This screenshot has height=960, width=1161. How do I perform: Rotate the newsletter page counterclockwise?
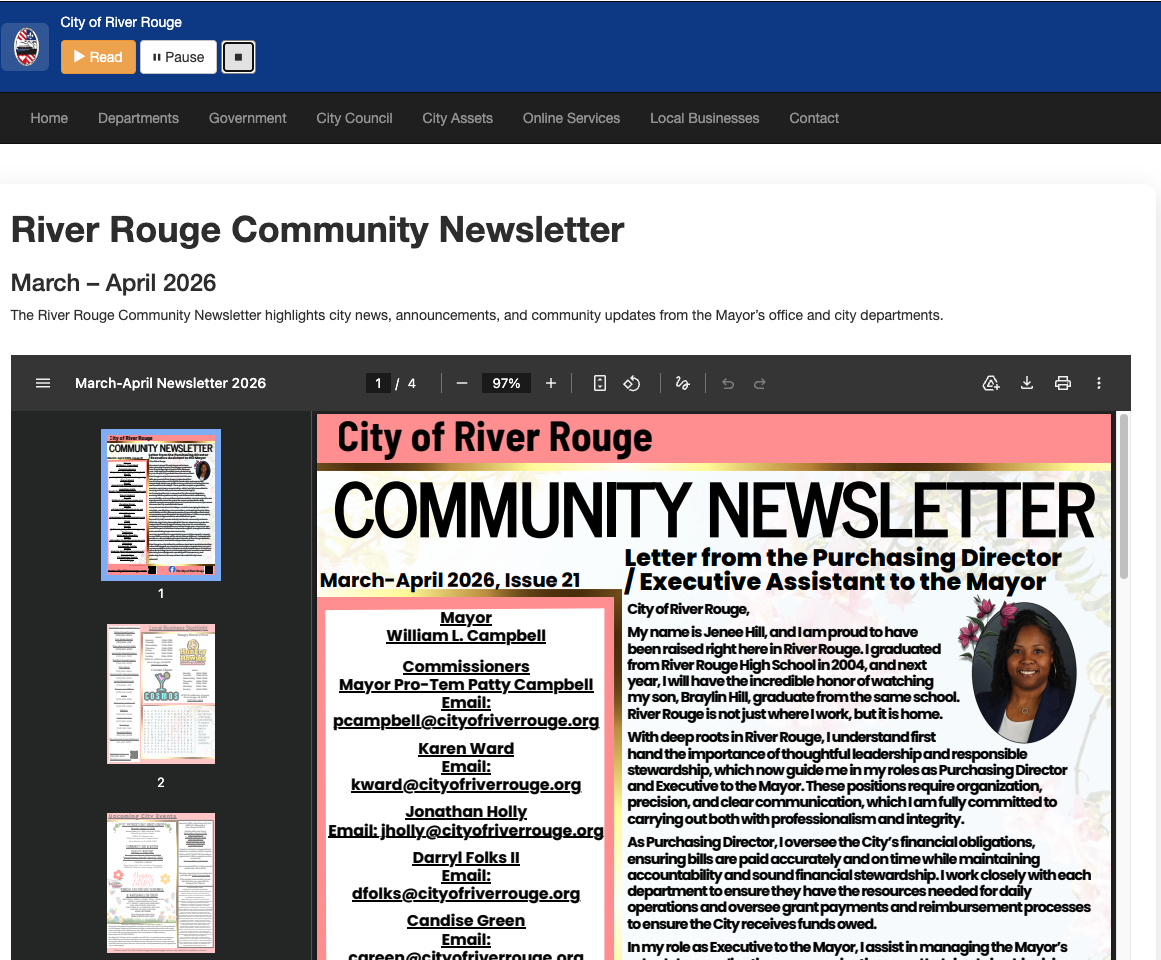(x=631, y=383)
